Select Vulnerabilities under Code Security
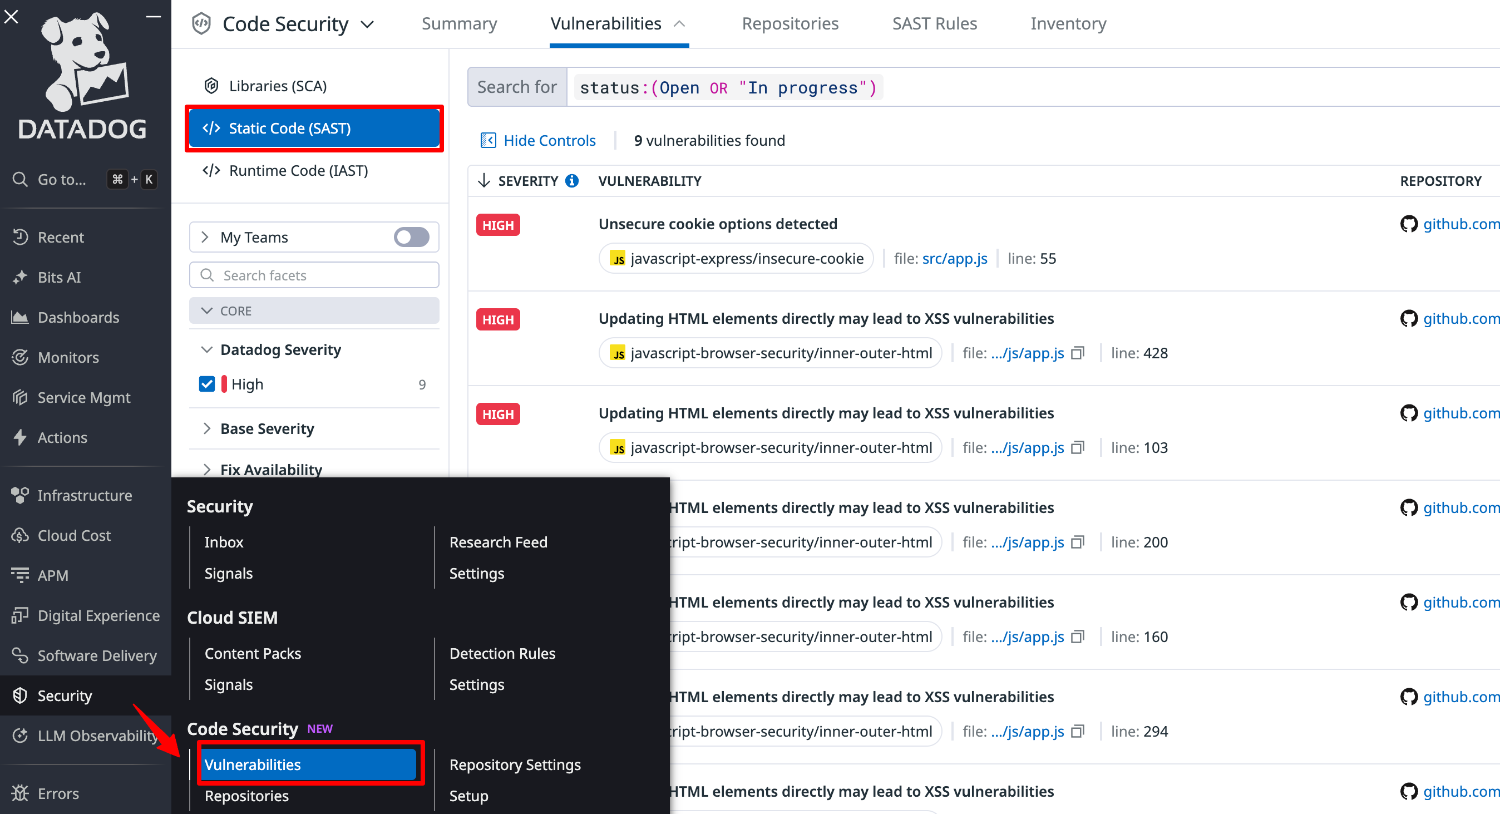The width and height of the screenshot is (1500, 814). 309,765
